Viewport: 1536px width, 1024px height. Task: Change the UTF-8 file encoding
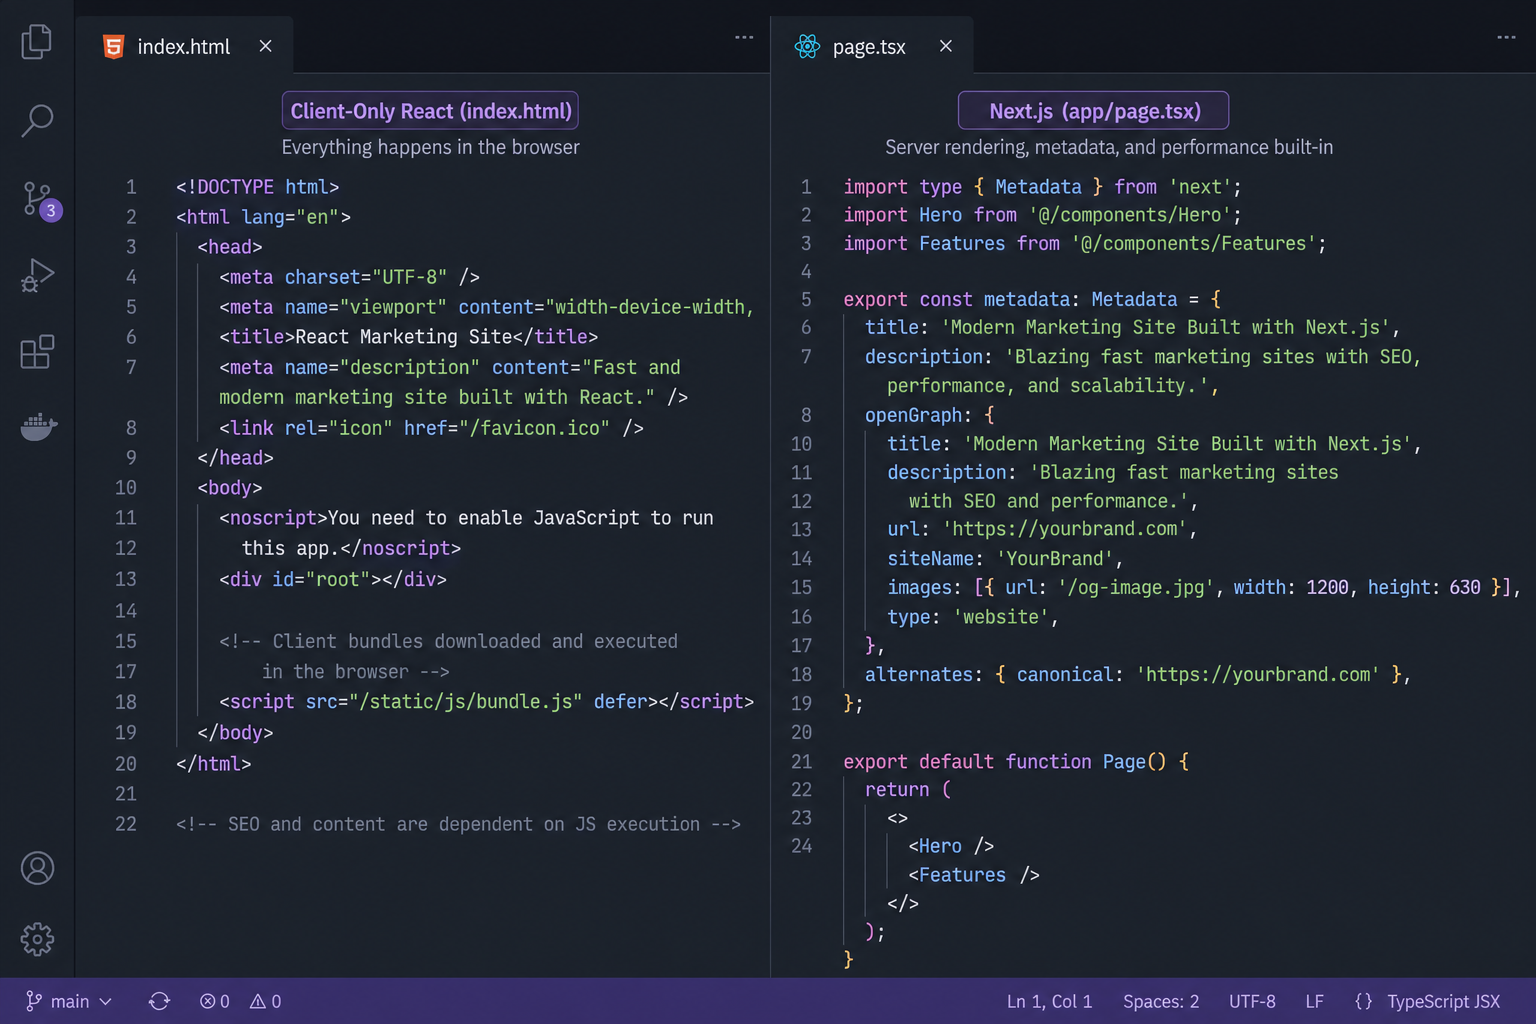(1252, 1001)
